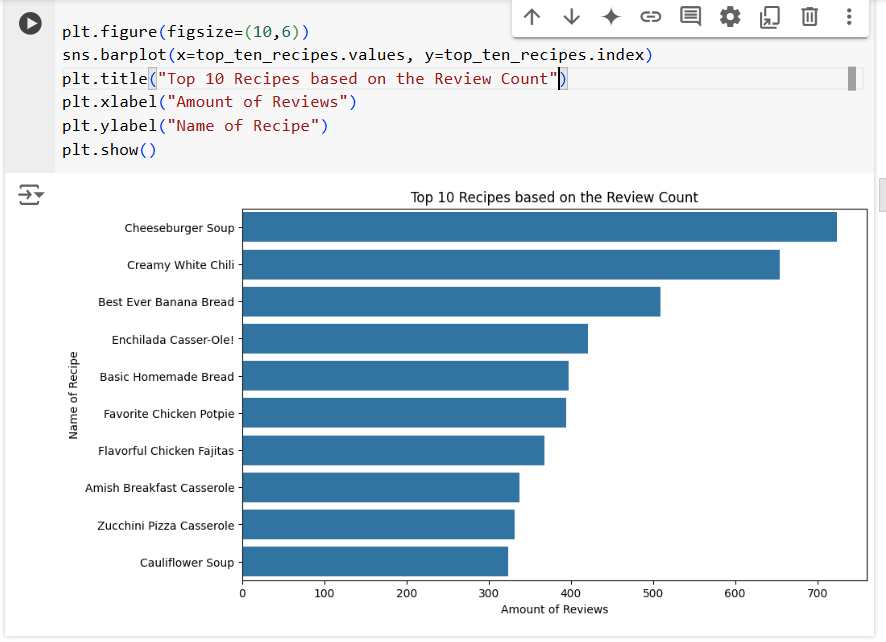This screenshot has width=886, height=642.
Task: Add a comment to the cell
Action: pyautogui.click(x=690, y=16)
